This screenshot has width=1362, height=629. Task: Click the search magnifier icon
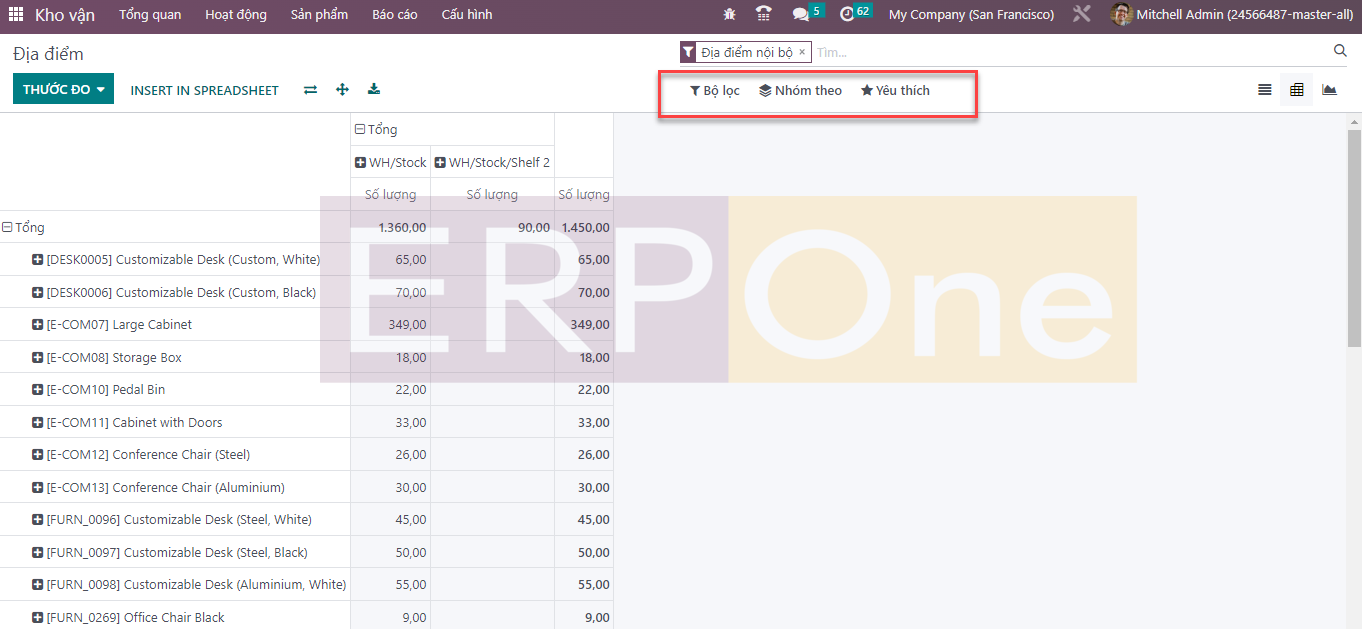pyautogui.click(x=1340, y=51)
